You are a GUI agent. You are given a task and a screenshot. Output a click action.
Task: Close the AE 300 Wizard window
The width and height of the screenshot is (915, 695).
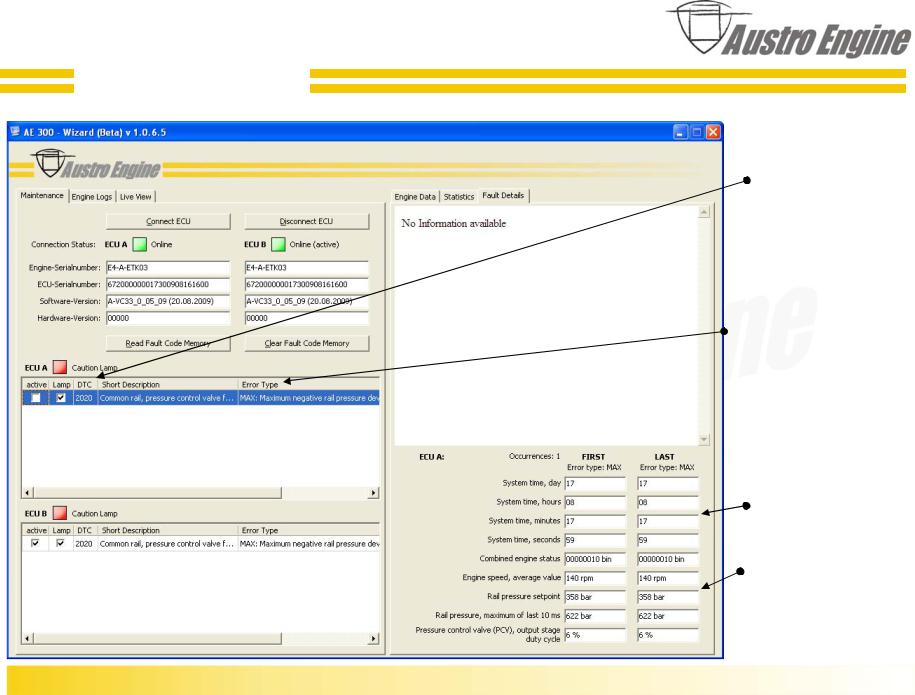713,132
